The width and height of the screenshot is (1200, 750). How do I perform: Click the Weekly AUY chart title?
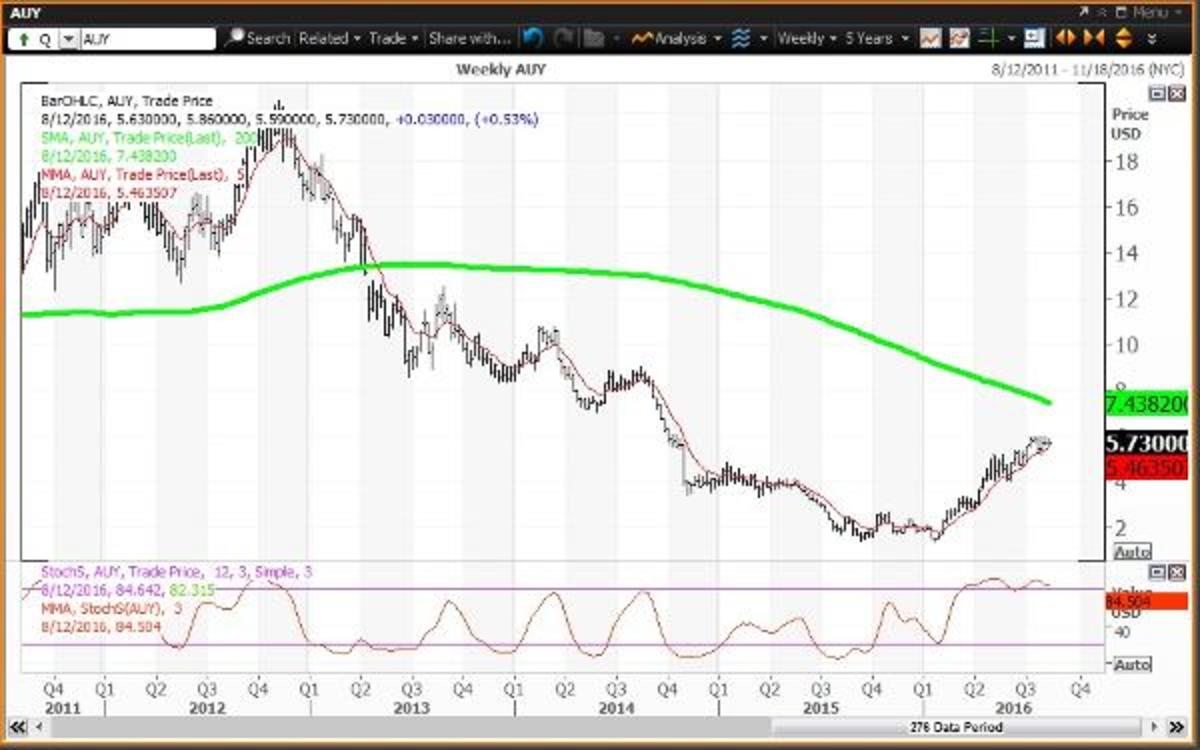click(x=501, y=69)
